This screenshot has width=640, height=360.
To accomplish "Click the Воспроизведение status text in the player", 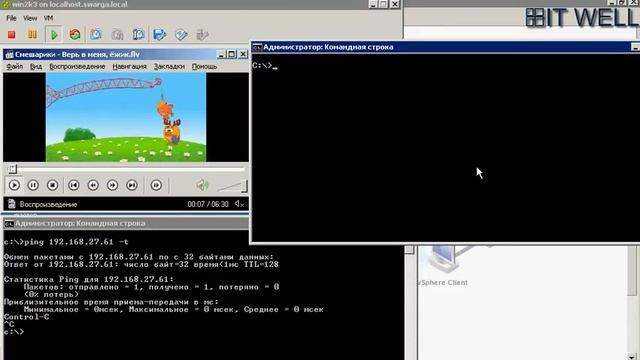I will [x=48, y=204].
